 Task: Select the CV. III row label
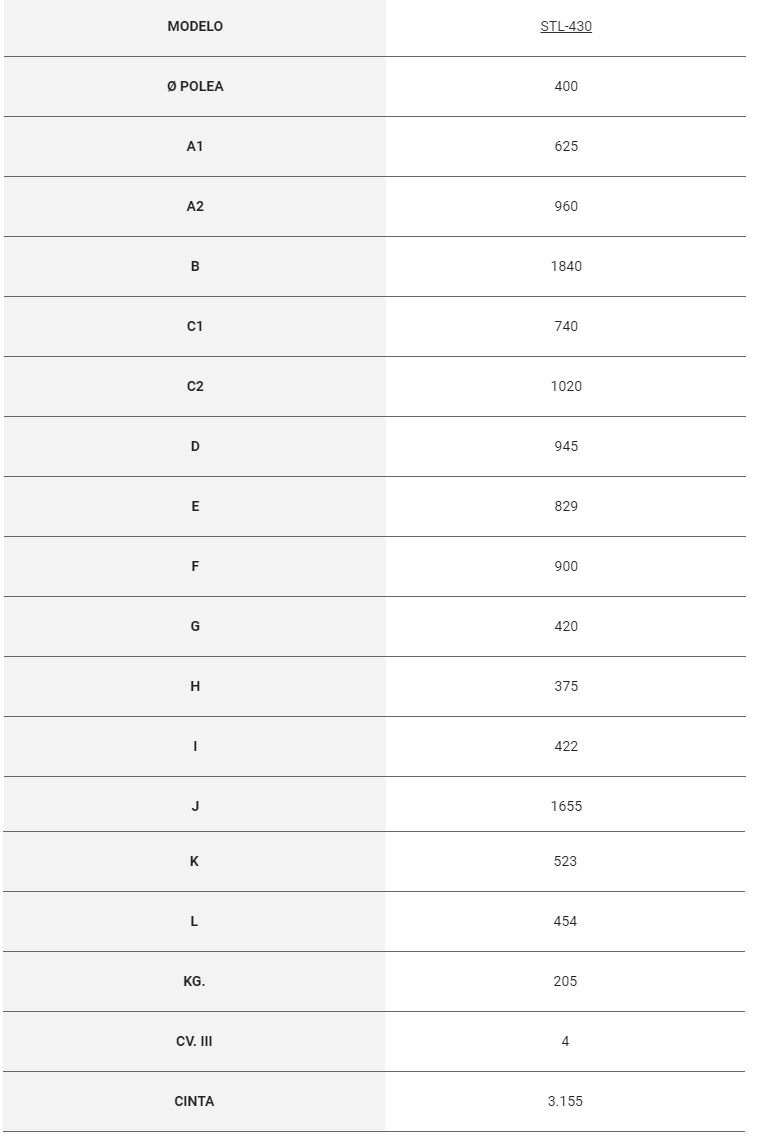(194, 1041)
